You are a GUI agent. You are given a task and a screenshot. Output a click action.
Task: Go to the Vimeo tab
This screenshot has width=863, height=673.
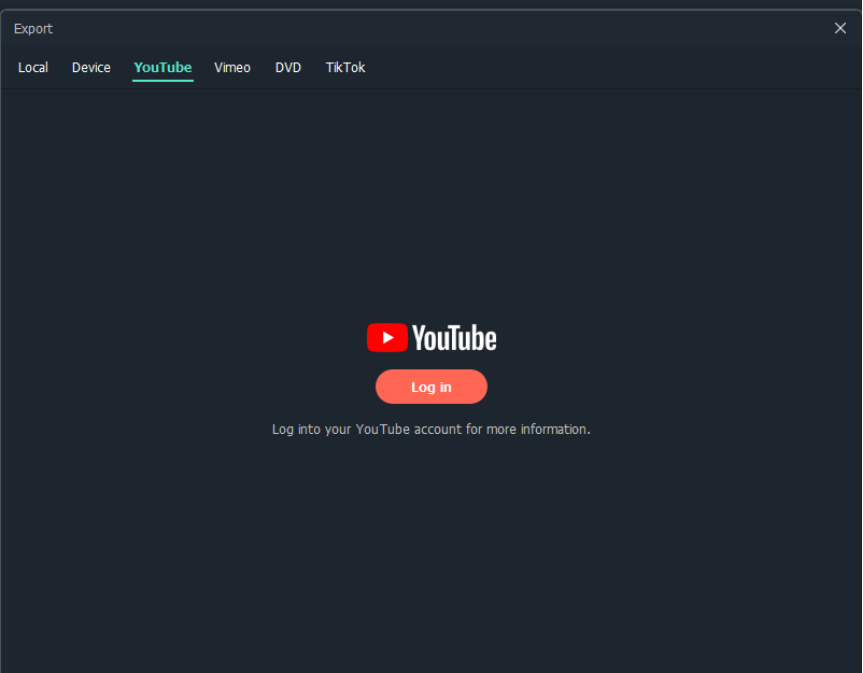pyautogui.click(x=232, y=68)
